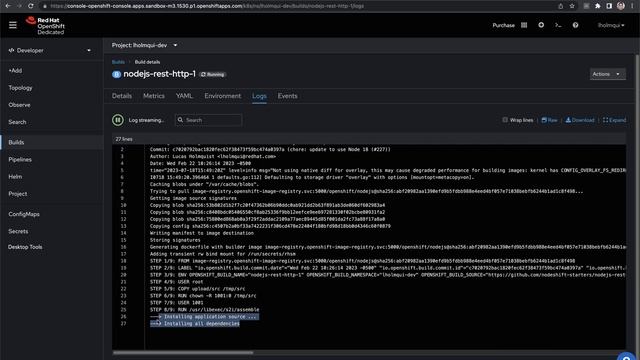
Task: Bookmark this page with the star icon
Action: pyautogui.click(x=572, y=6)
